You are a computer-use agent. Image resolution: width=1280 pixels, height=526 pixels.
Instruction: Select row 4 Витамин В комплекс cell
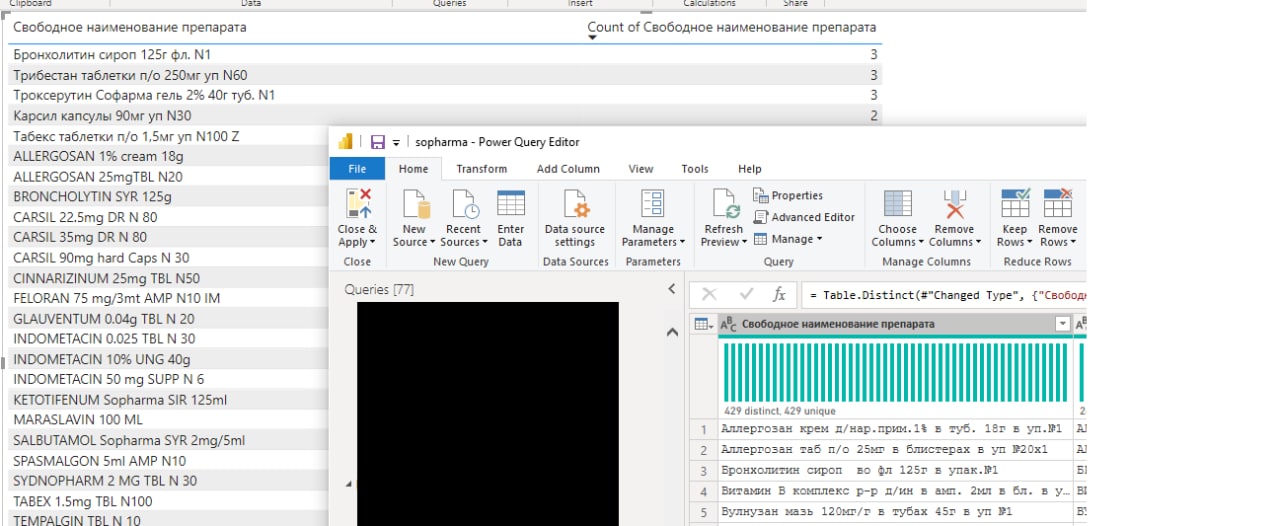point(895,491)
